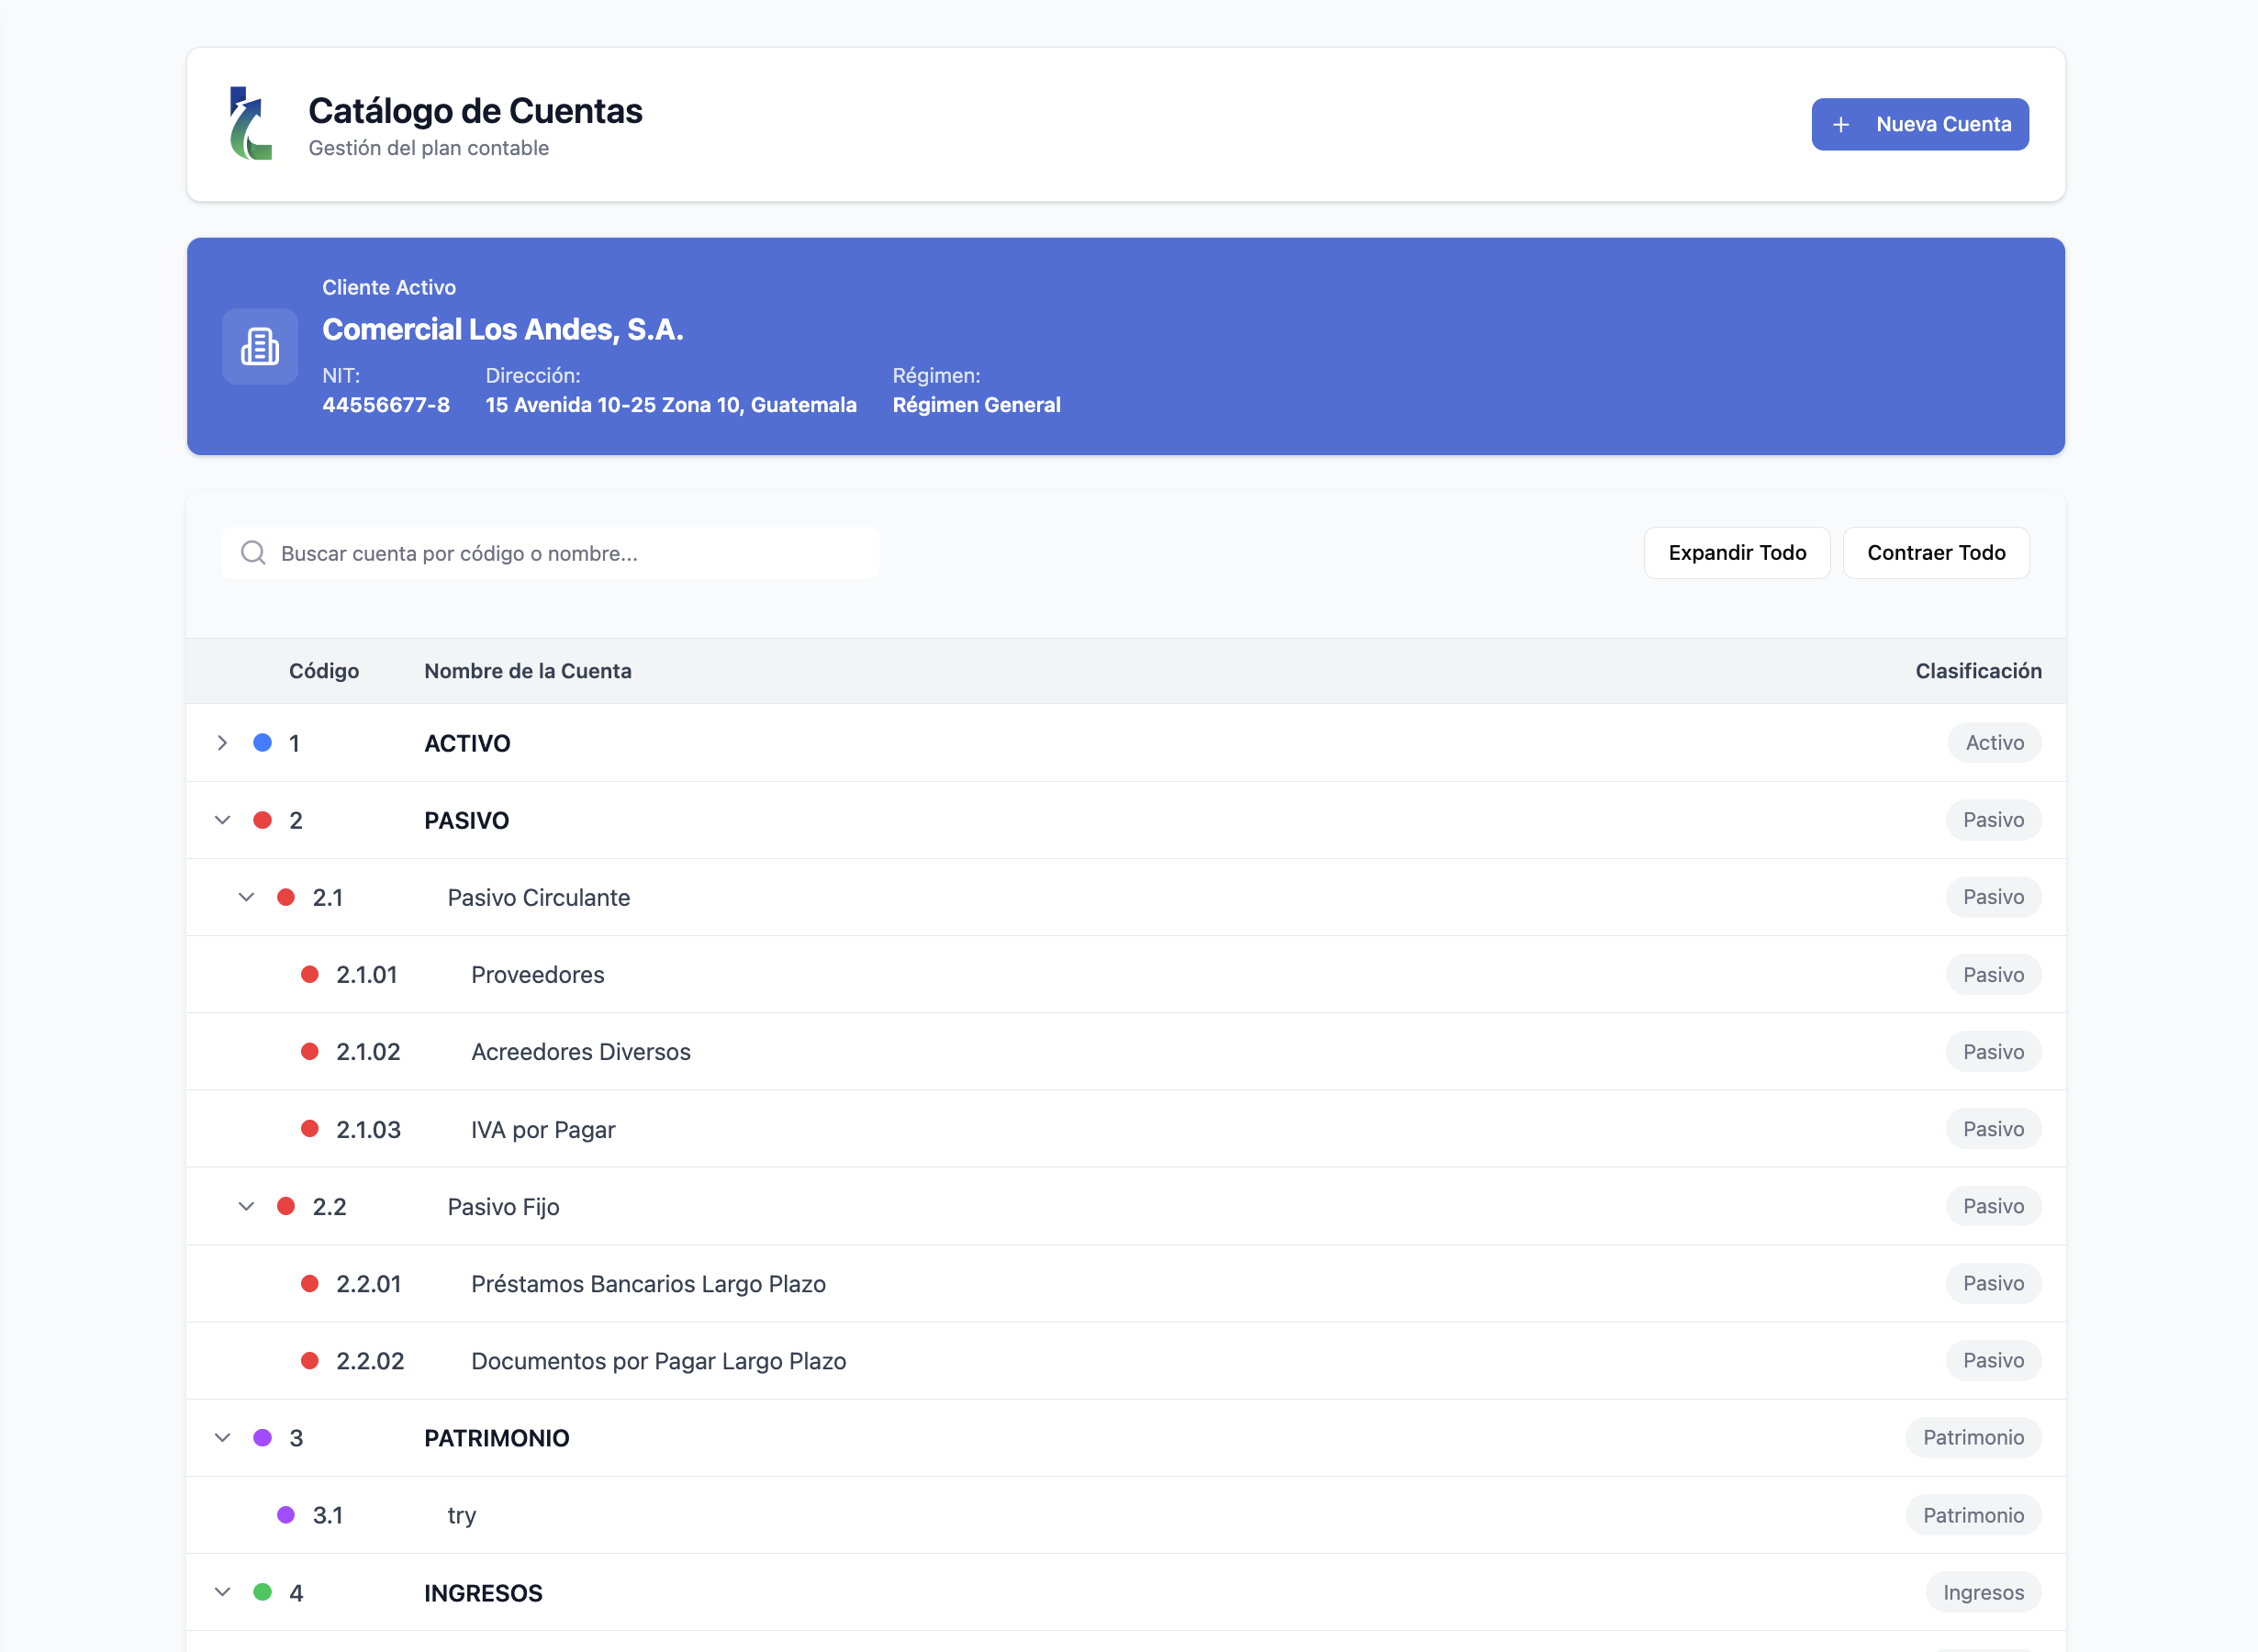Click the magnifier icon in the search box
The height and width of the screenshot is (1652, 2258).
click(254, 553)
